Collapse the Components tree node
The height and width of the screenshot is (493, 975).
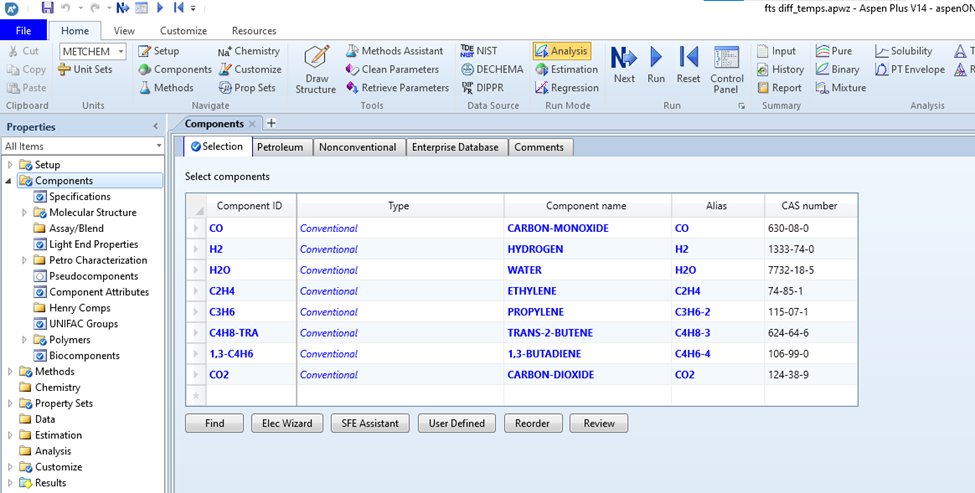[x=9, y=181]
